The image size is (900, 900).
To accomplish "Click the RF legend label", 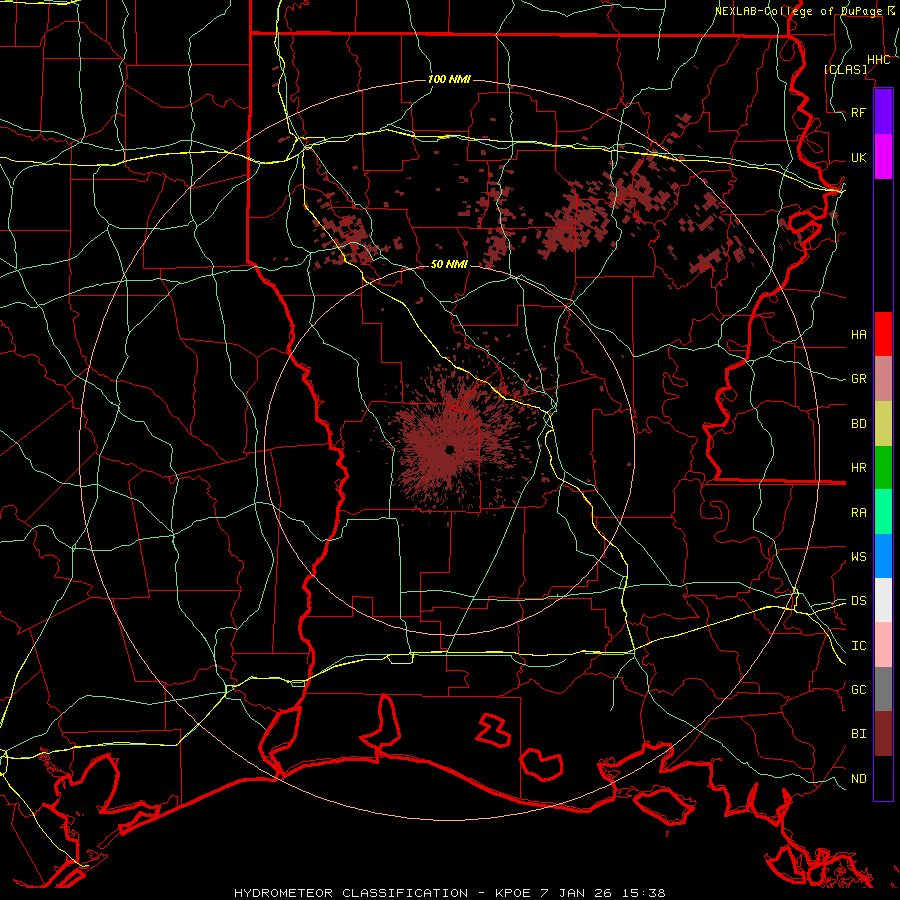I will (859, 112).
